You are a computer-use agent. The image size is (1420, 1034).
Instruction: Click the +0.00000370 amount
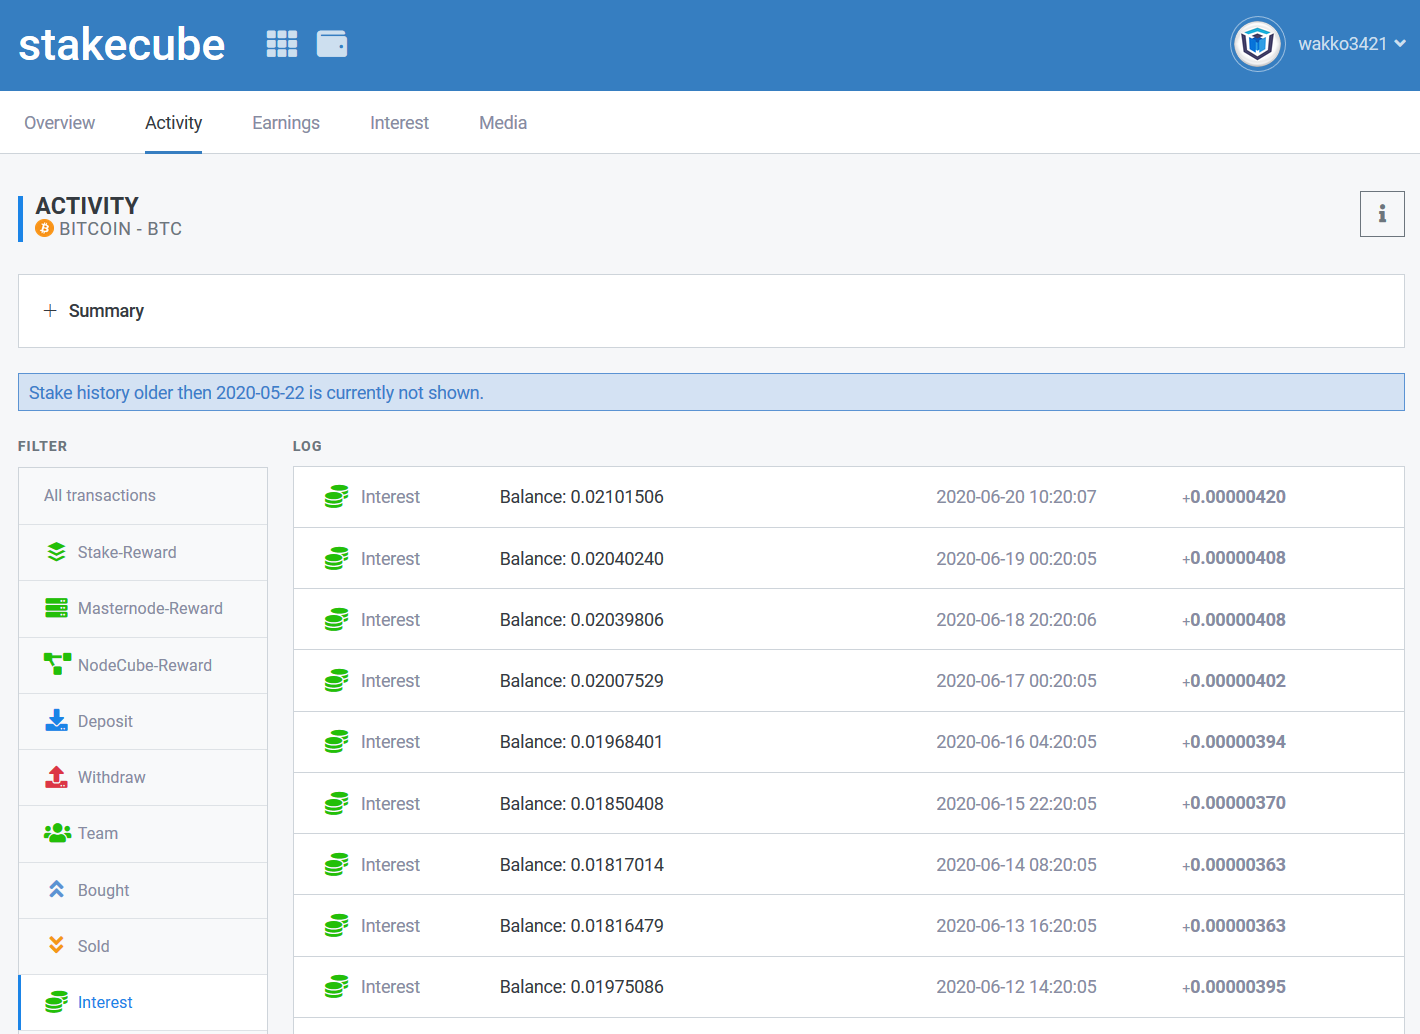pos(1234,803)
